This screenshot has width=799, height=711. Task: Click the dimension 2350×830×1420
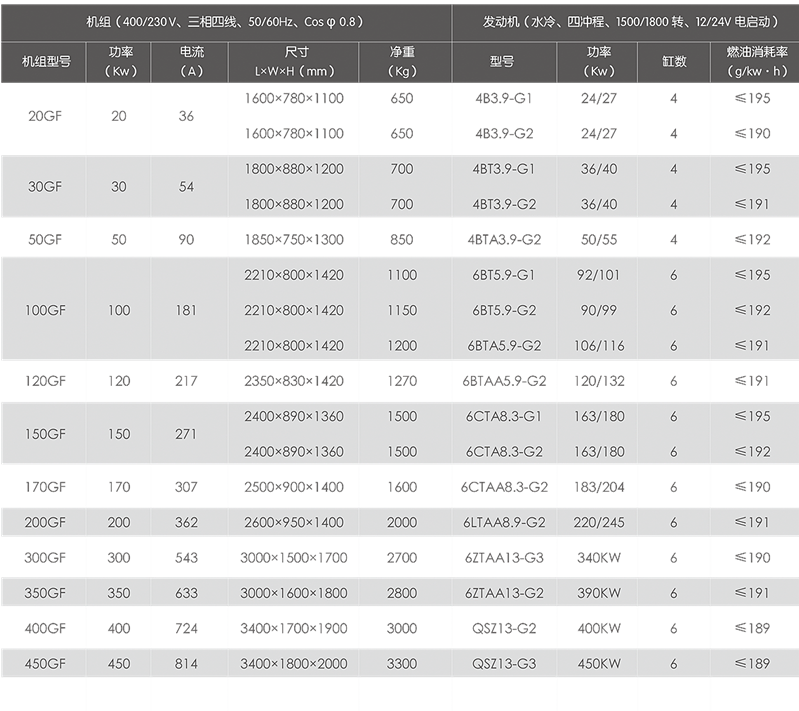click(294, 381)
